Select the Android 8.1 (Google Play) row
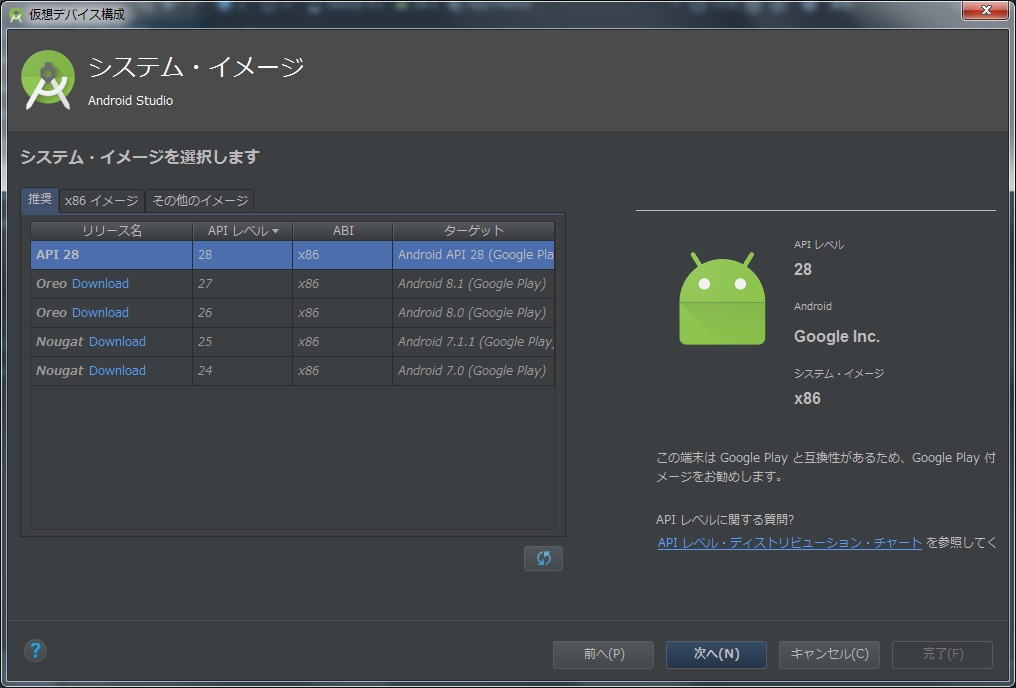Viewport: 1016px width, 688px height. tap(293, 284)
